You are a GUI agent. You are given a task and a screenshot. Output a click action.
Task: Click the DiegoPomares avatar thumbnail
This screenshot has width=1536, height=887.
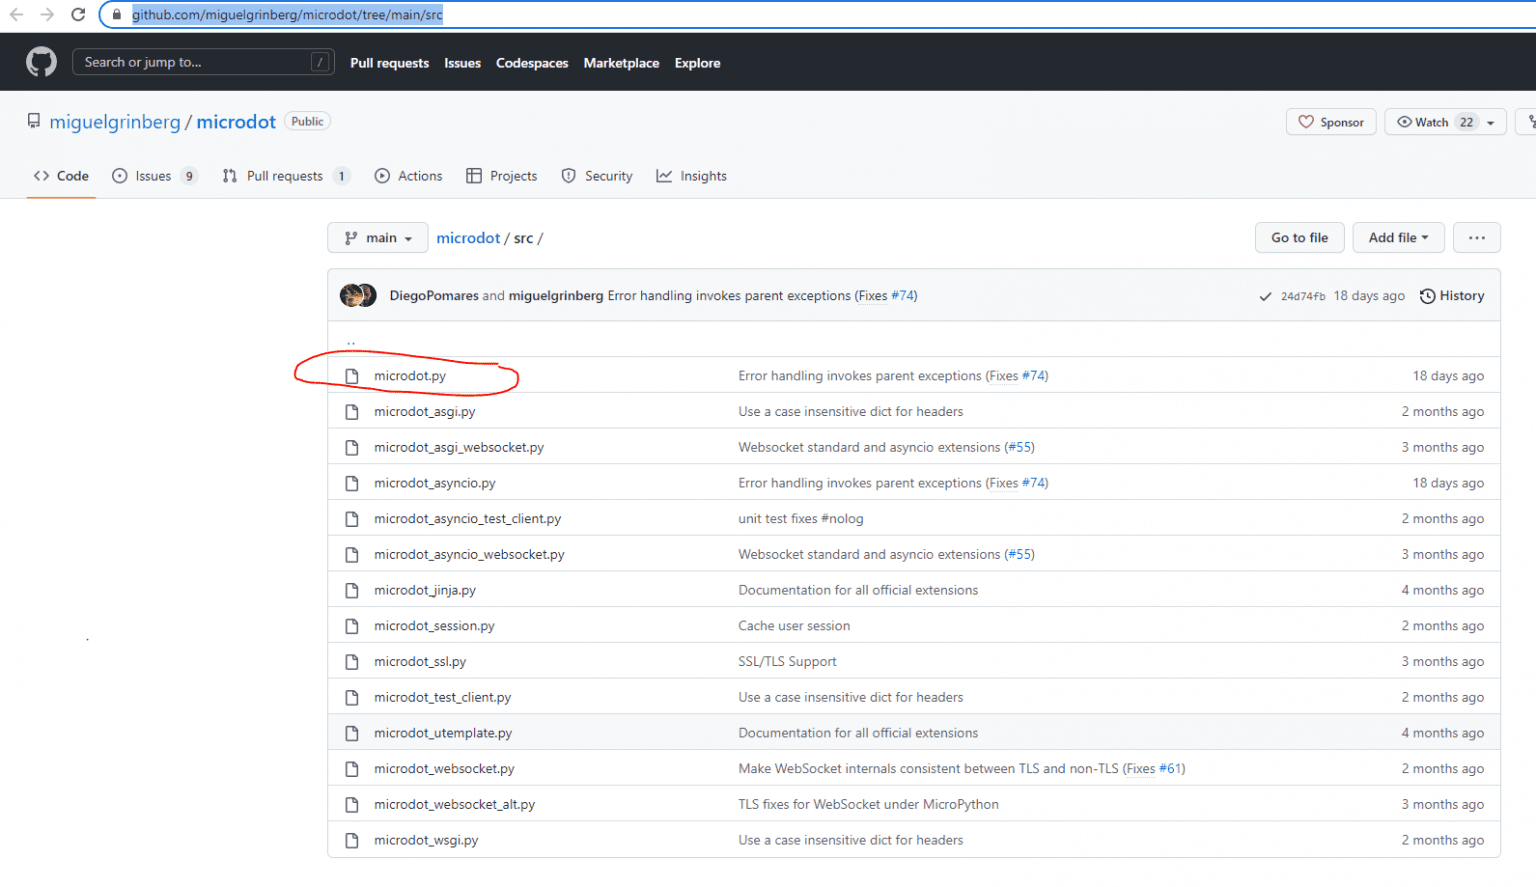[x=352, y=295]
